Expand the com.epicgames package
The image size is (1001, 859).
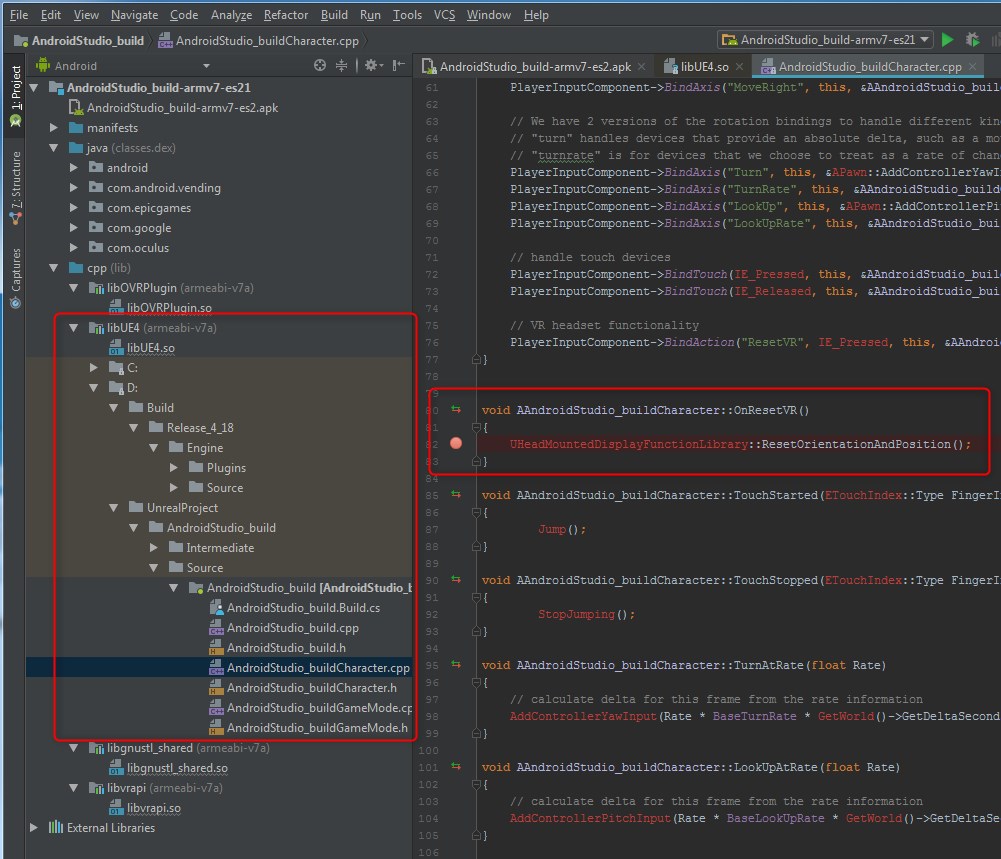(x=74, y=207)
